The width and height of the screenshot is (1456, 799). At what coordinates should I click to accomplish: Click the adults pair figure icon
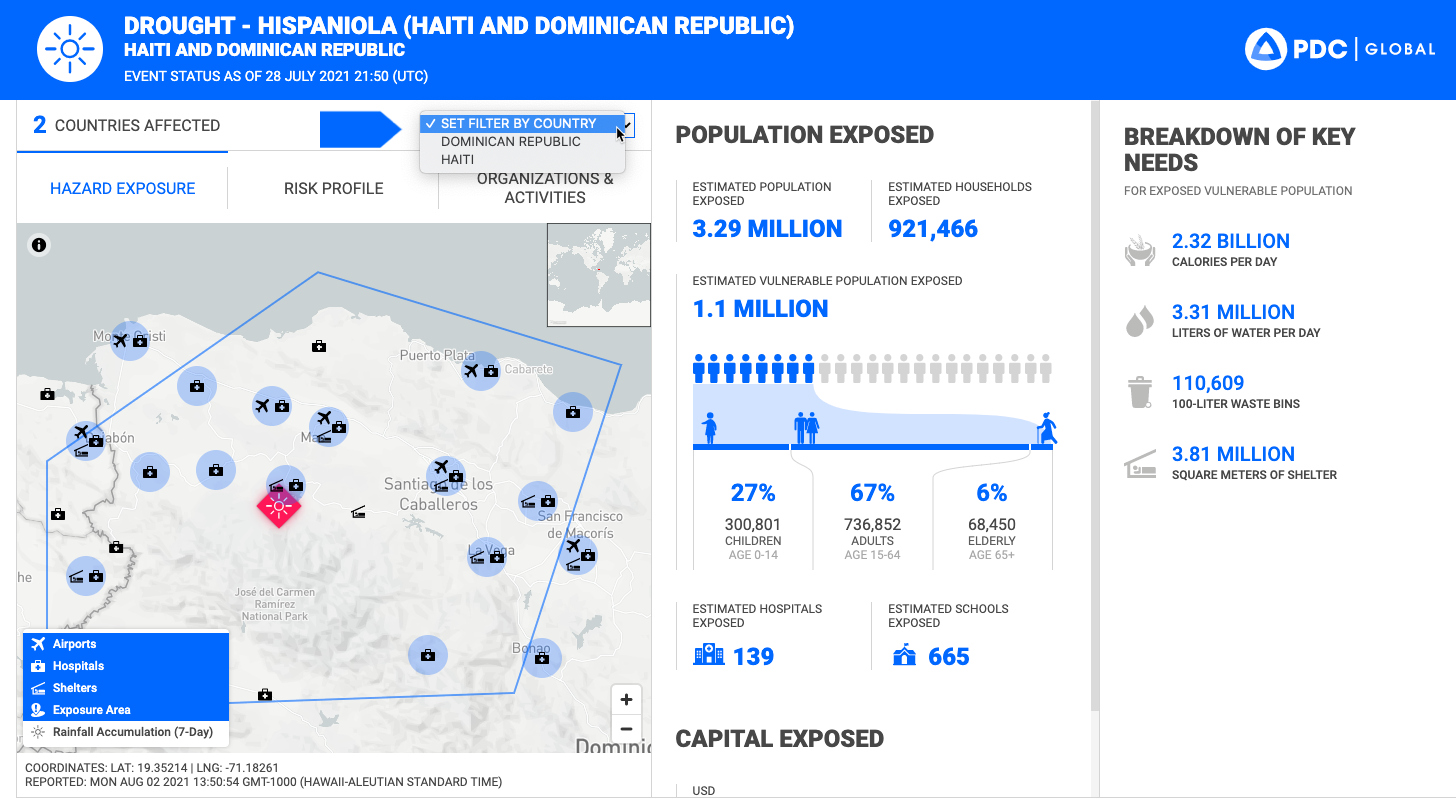(x=807, y=428)
